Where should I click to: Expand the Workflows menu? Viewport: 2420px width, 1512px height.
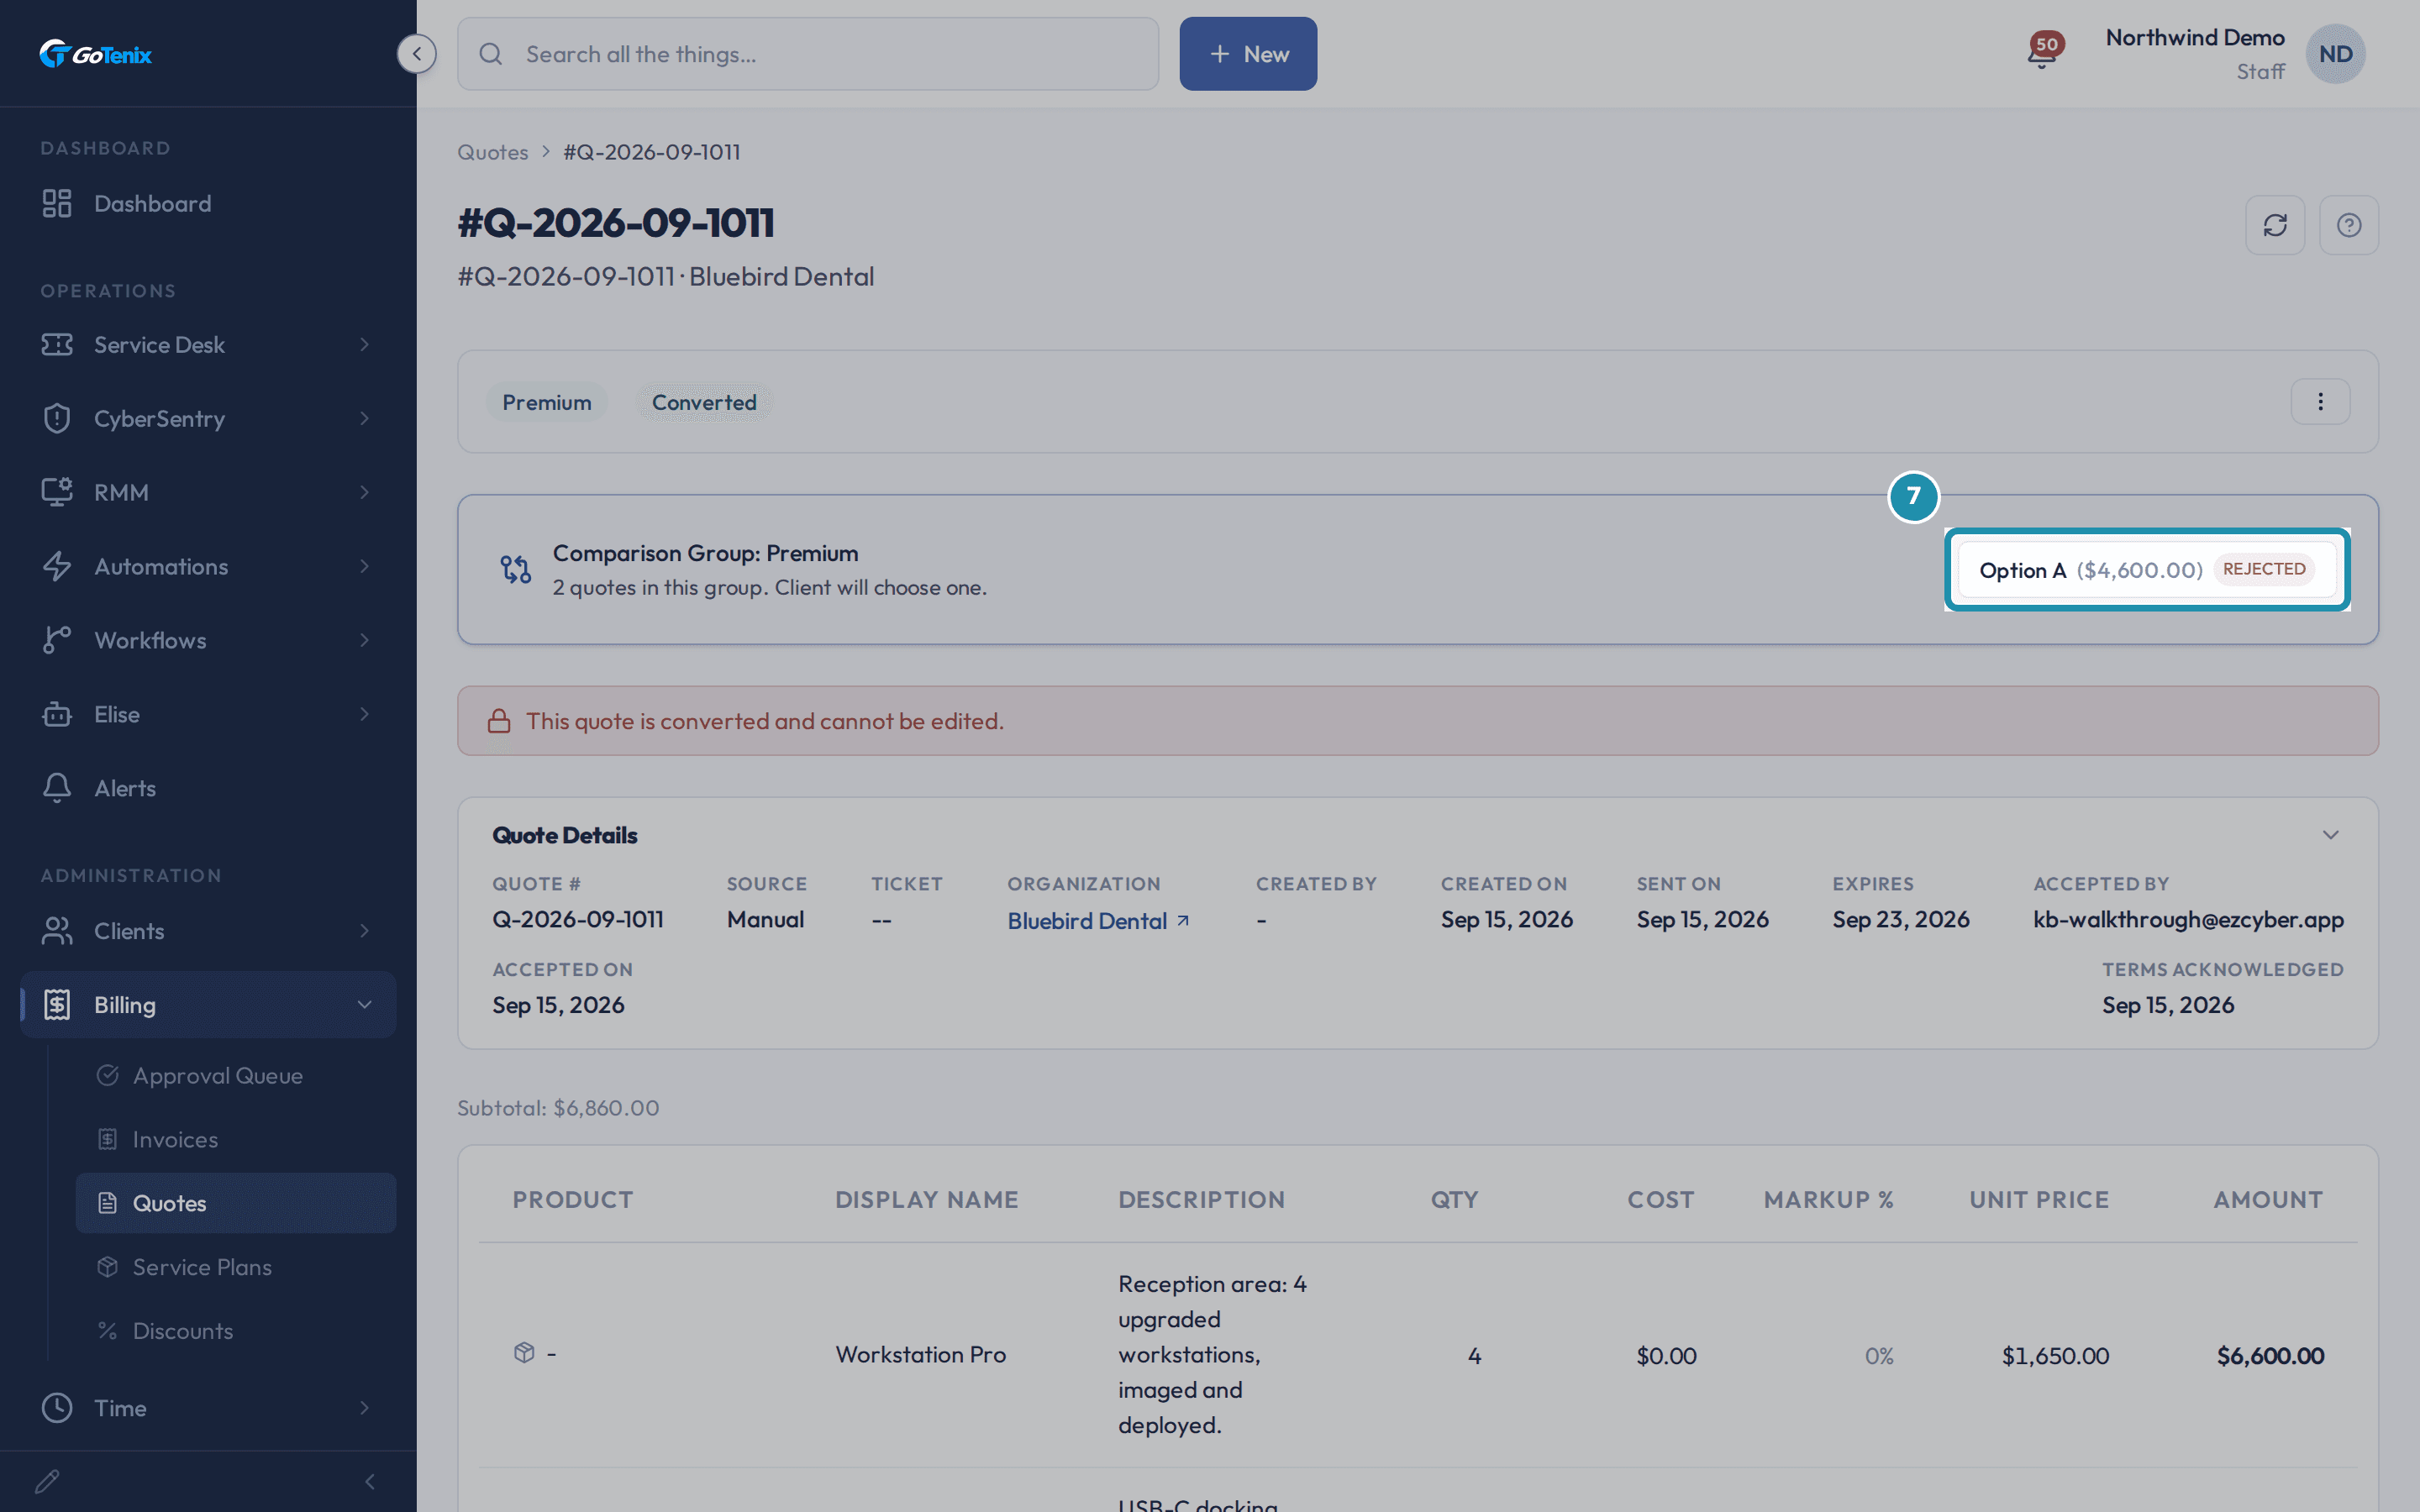click(208, 640)
